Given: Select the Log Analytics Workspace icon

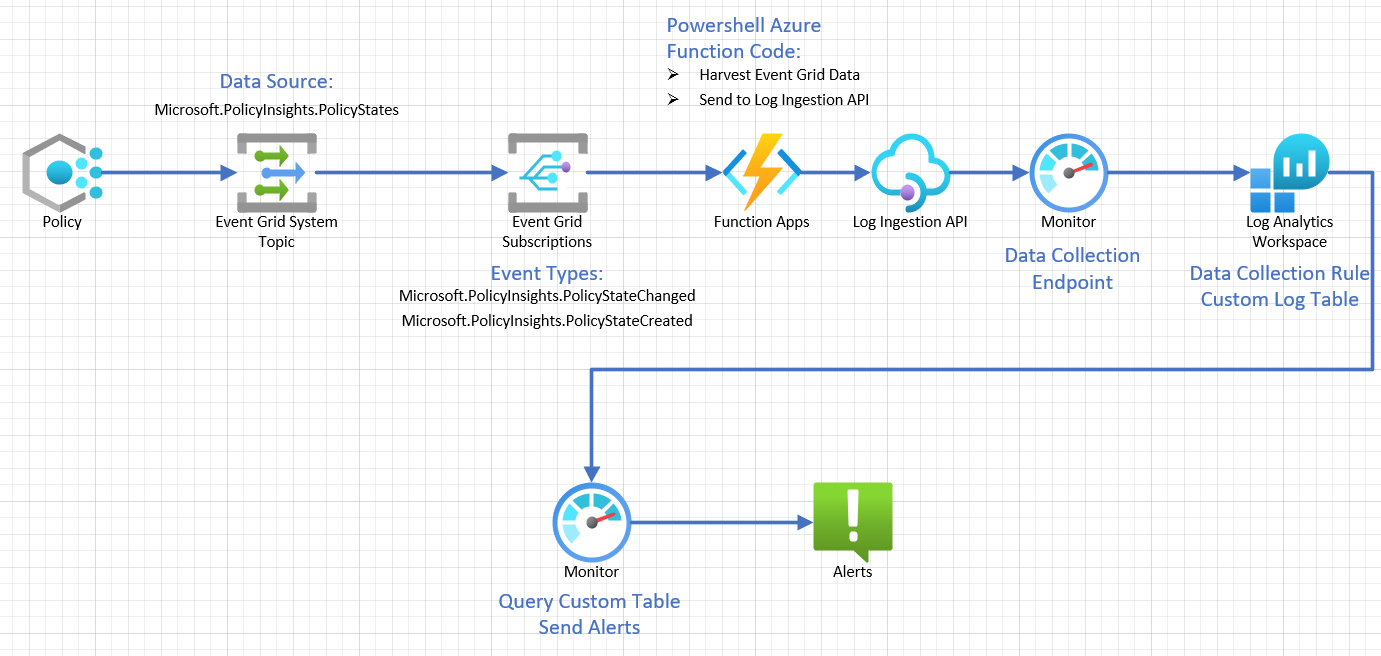Looking at the screenshot, I should (x=1289, y=172).
